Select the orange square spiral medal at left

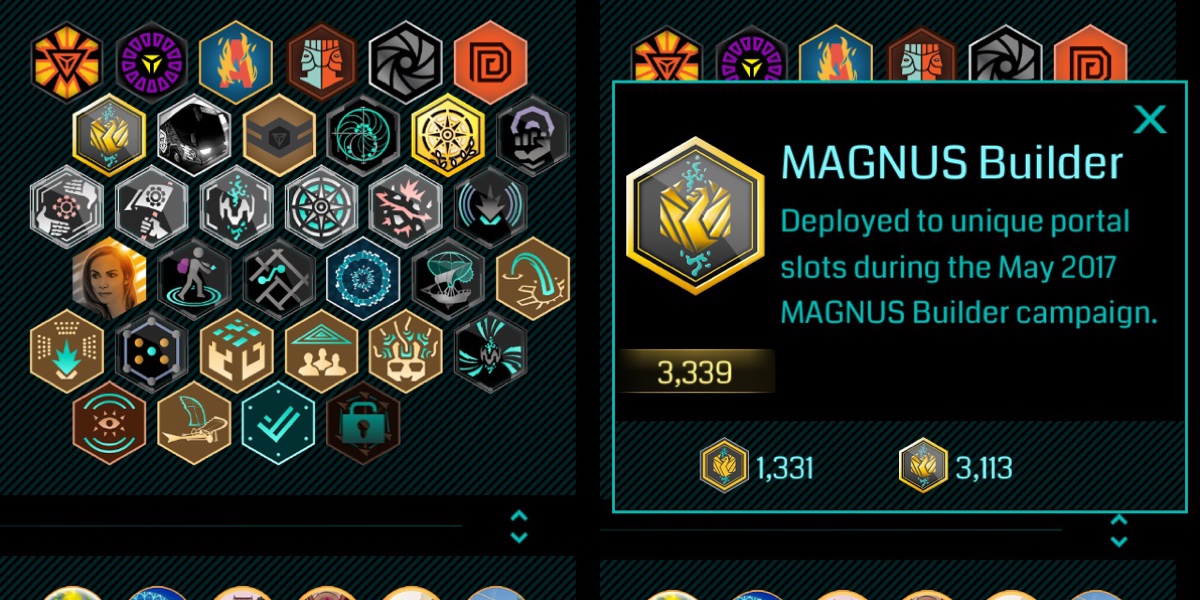[490, 62]
